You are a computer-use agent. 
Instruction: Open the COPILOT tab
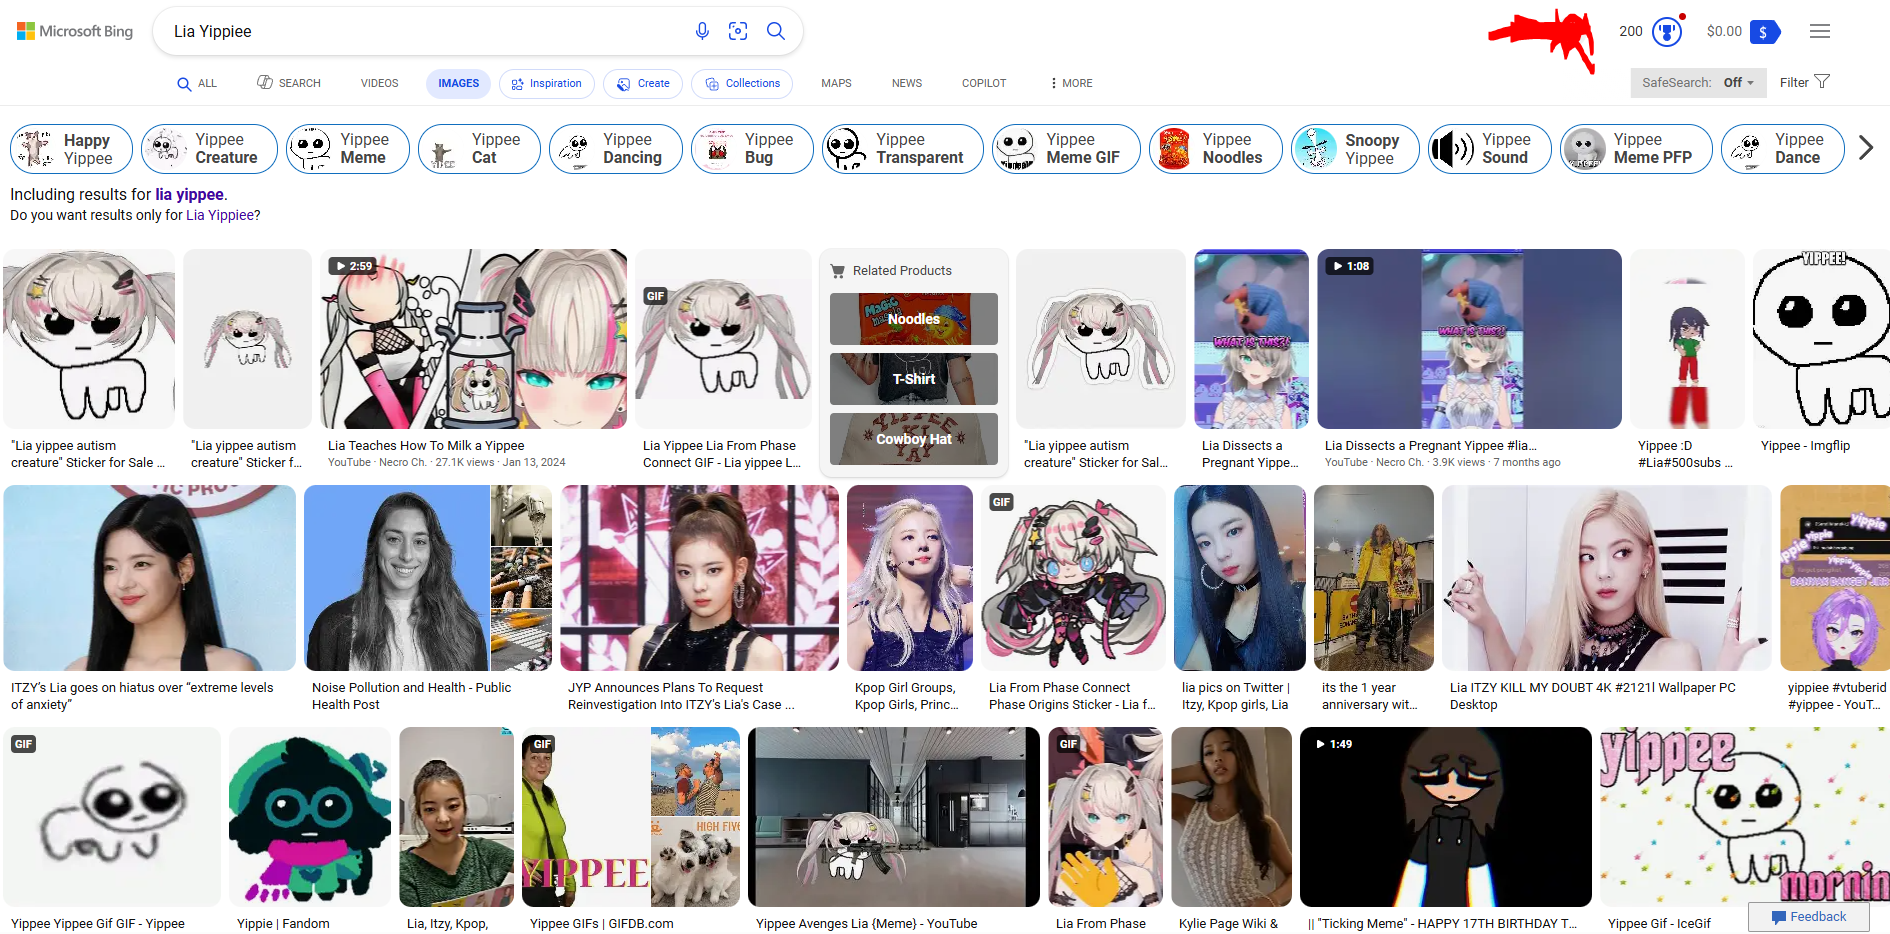pyautogui.click(x=984, y=83)
